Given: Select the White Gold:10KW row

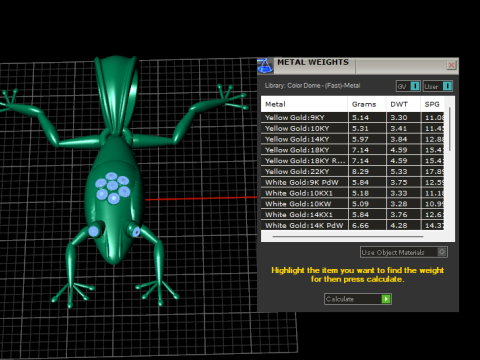Looking at the screenshot, I should 353,204.
